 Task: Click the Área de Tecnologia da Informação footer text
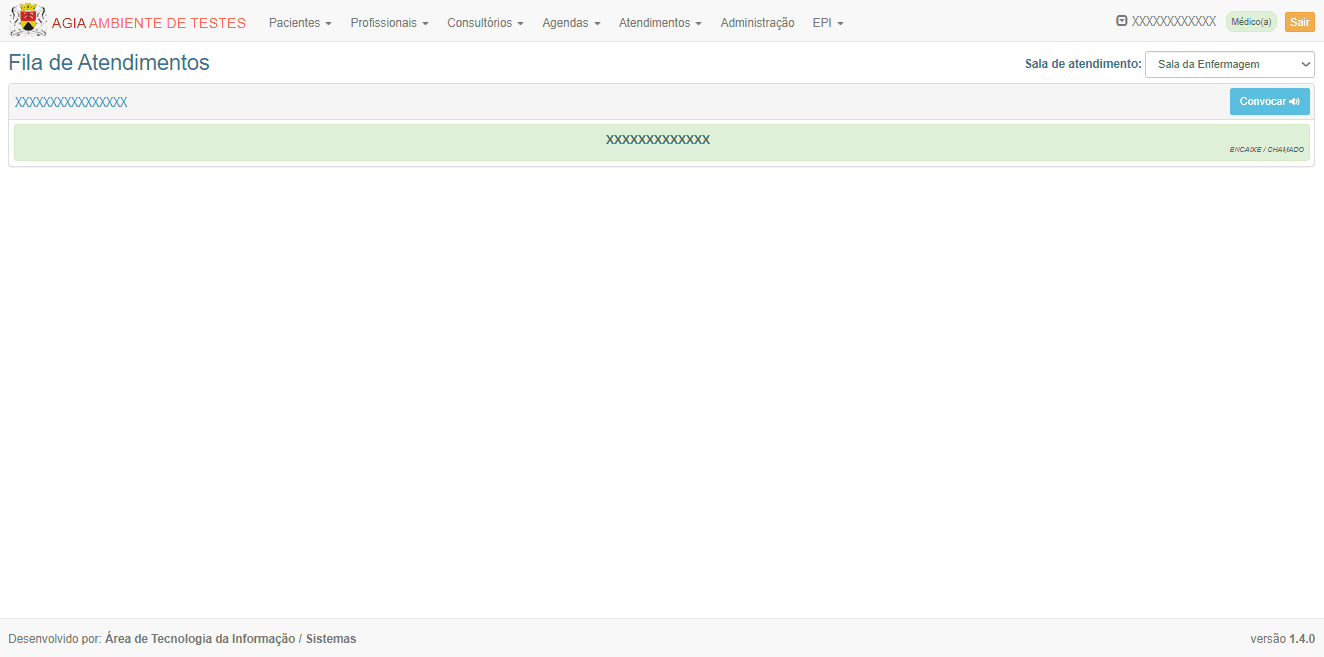click(200, 639)
